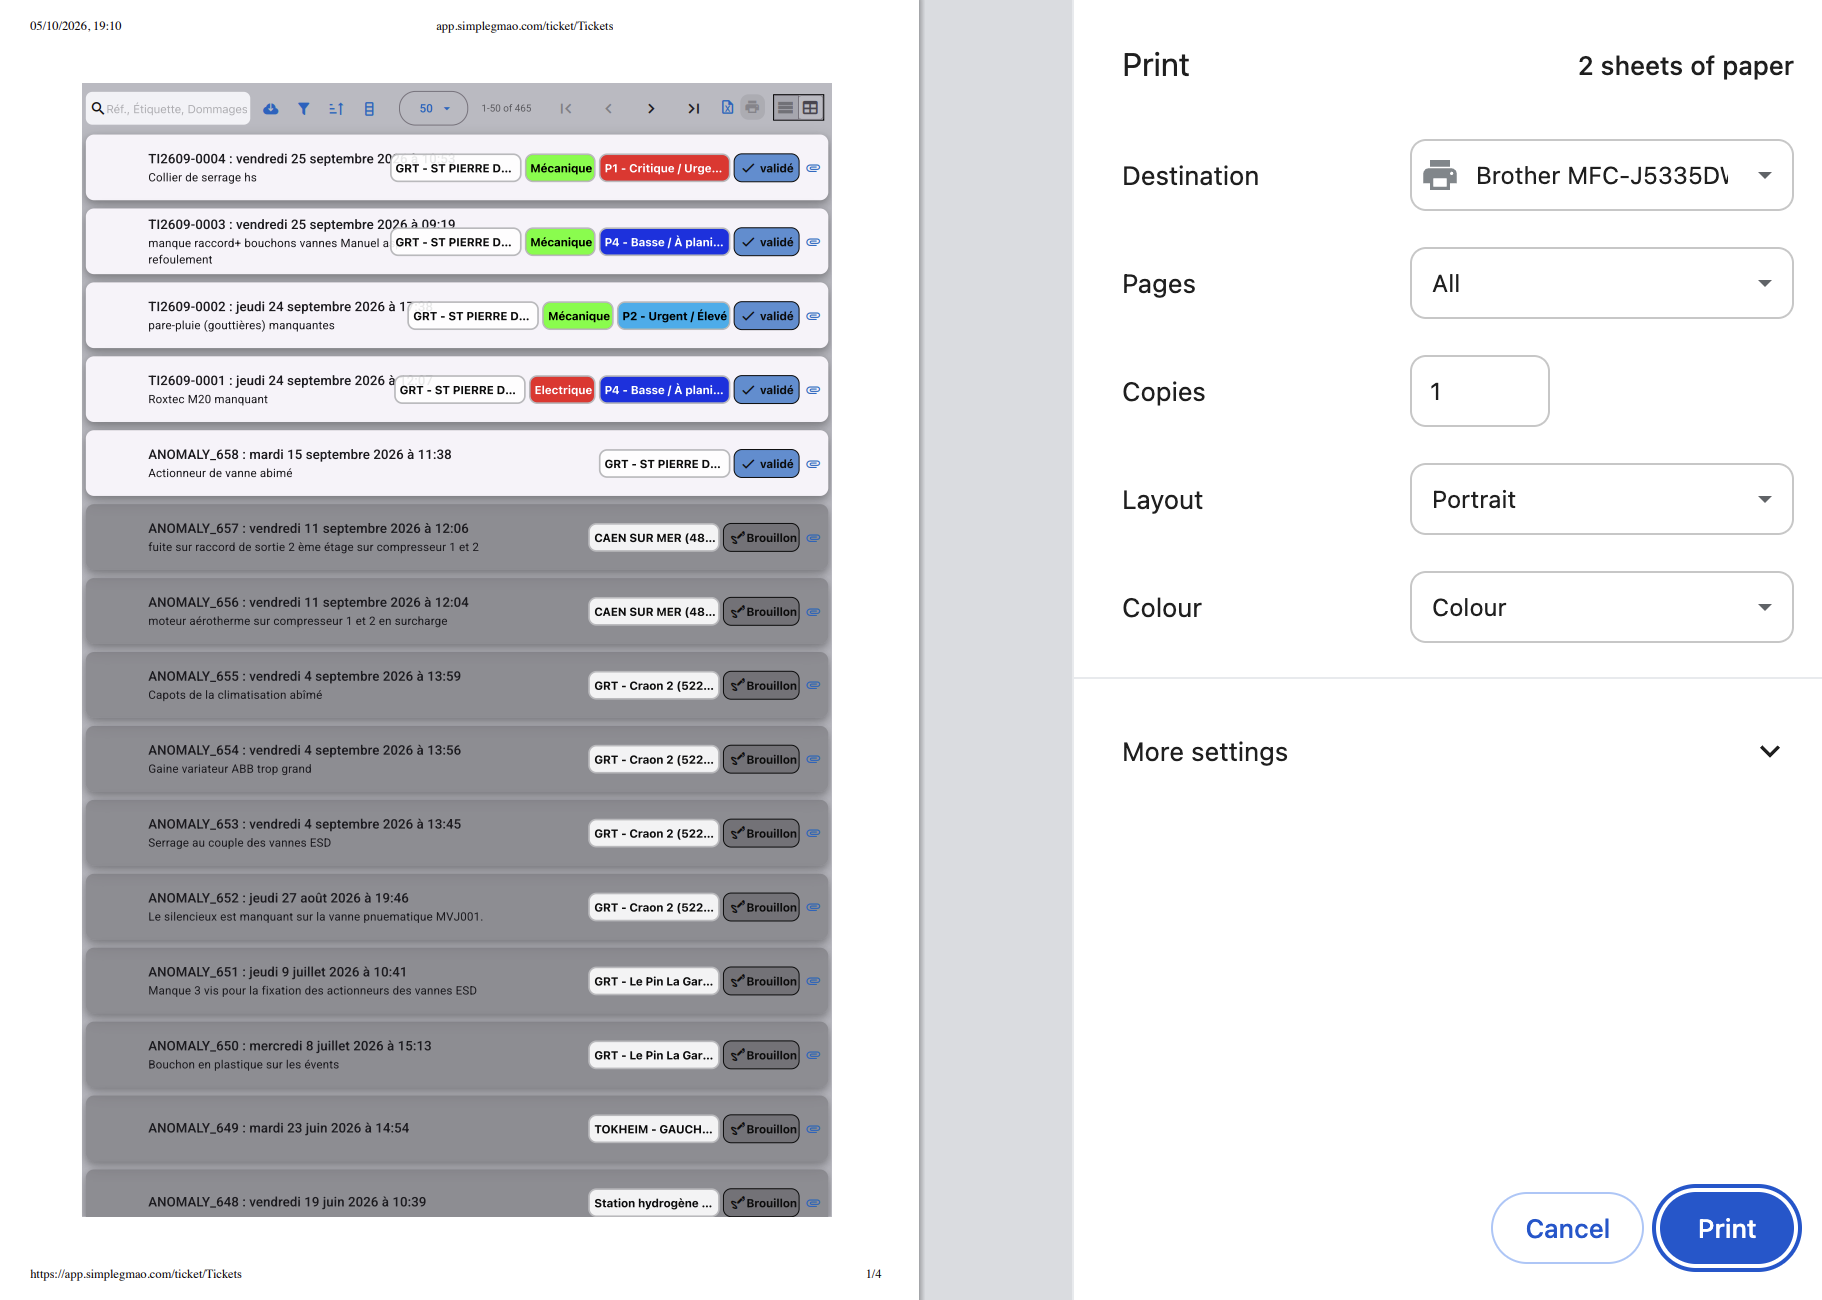Open the Destination printer dropdown

[x=1601, y=175]
